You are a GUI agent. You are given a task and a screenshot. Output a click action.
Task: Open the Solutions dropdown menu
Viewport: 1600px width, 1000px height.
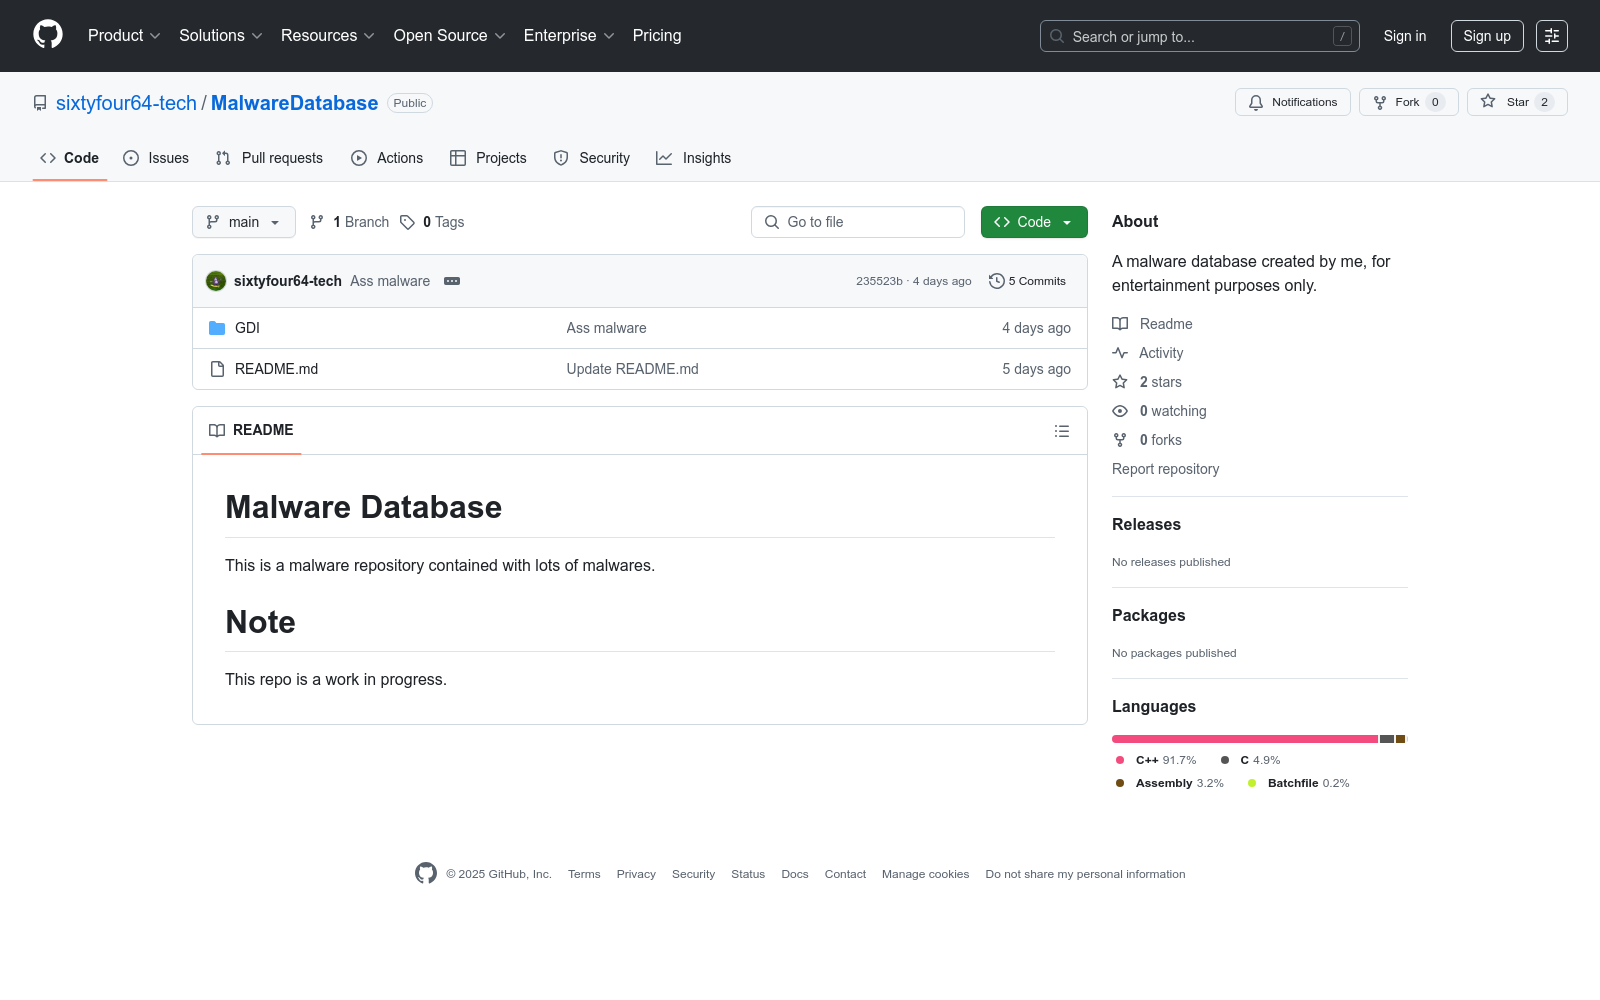click(221, 36)
